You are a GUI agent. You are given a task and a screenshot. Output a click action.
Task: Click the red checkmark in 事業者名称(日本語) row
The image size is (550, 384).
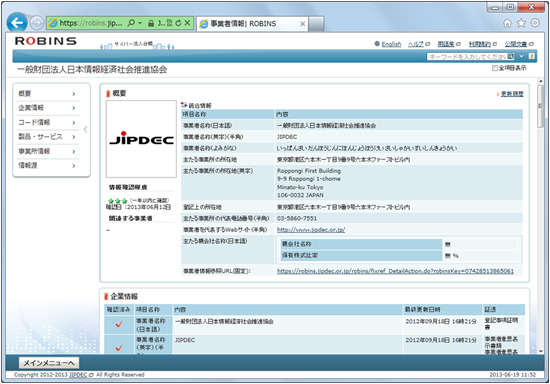pyautogui.click(x=119, y=324)
